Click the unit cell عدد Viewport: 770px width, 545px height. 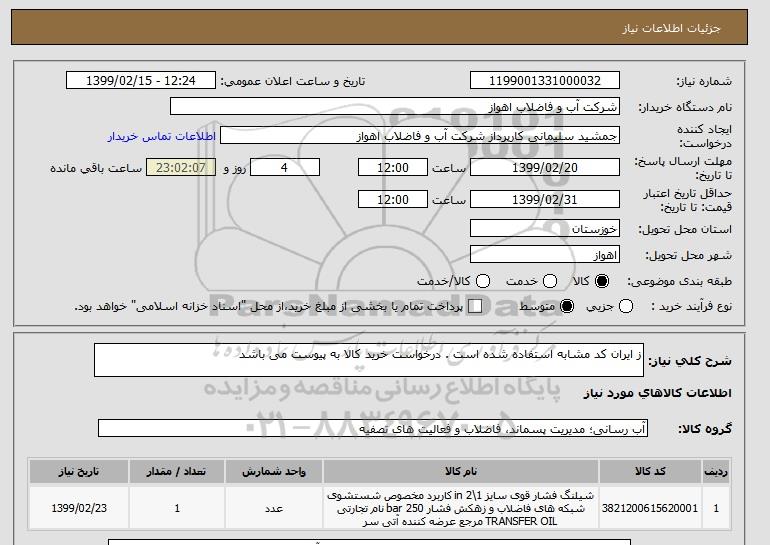(x=274, y=508)
